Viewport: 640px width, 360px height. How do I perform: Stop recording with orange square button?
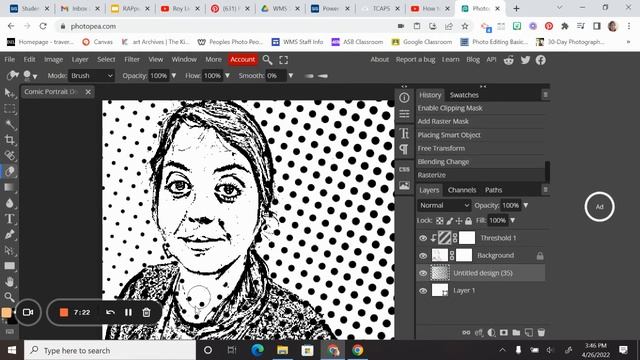[64, 312]
